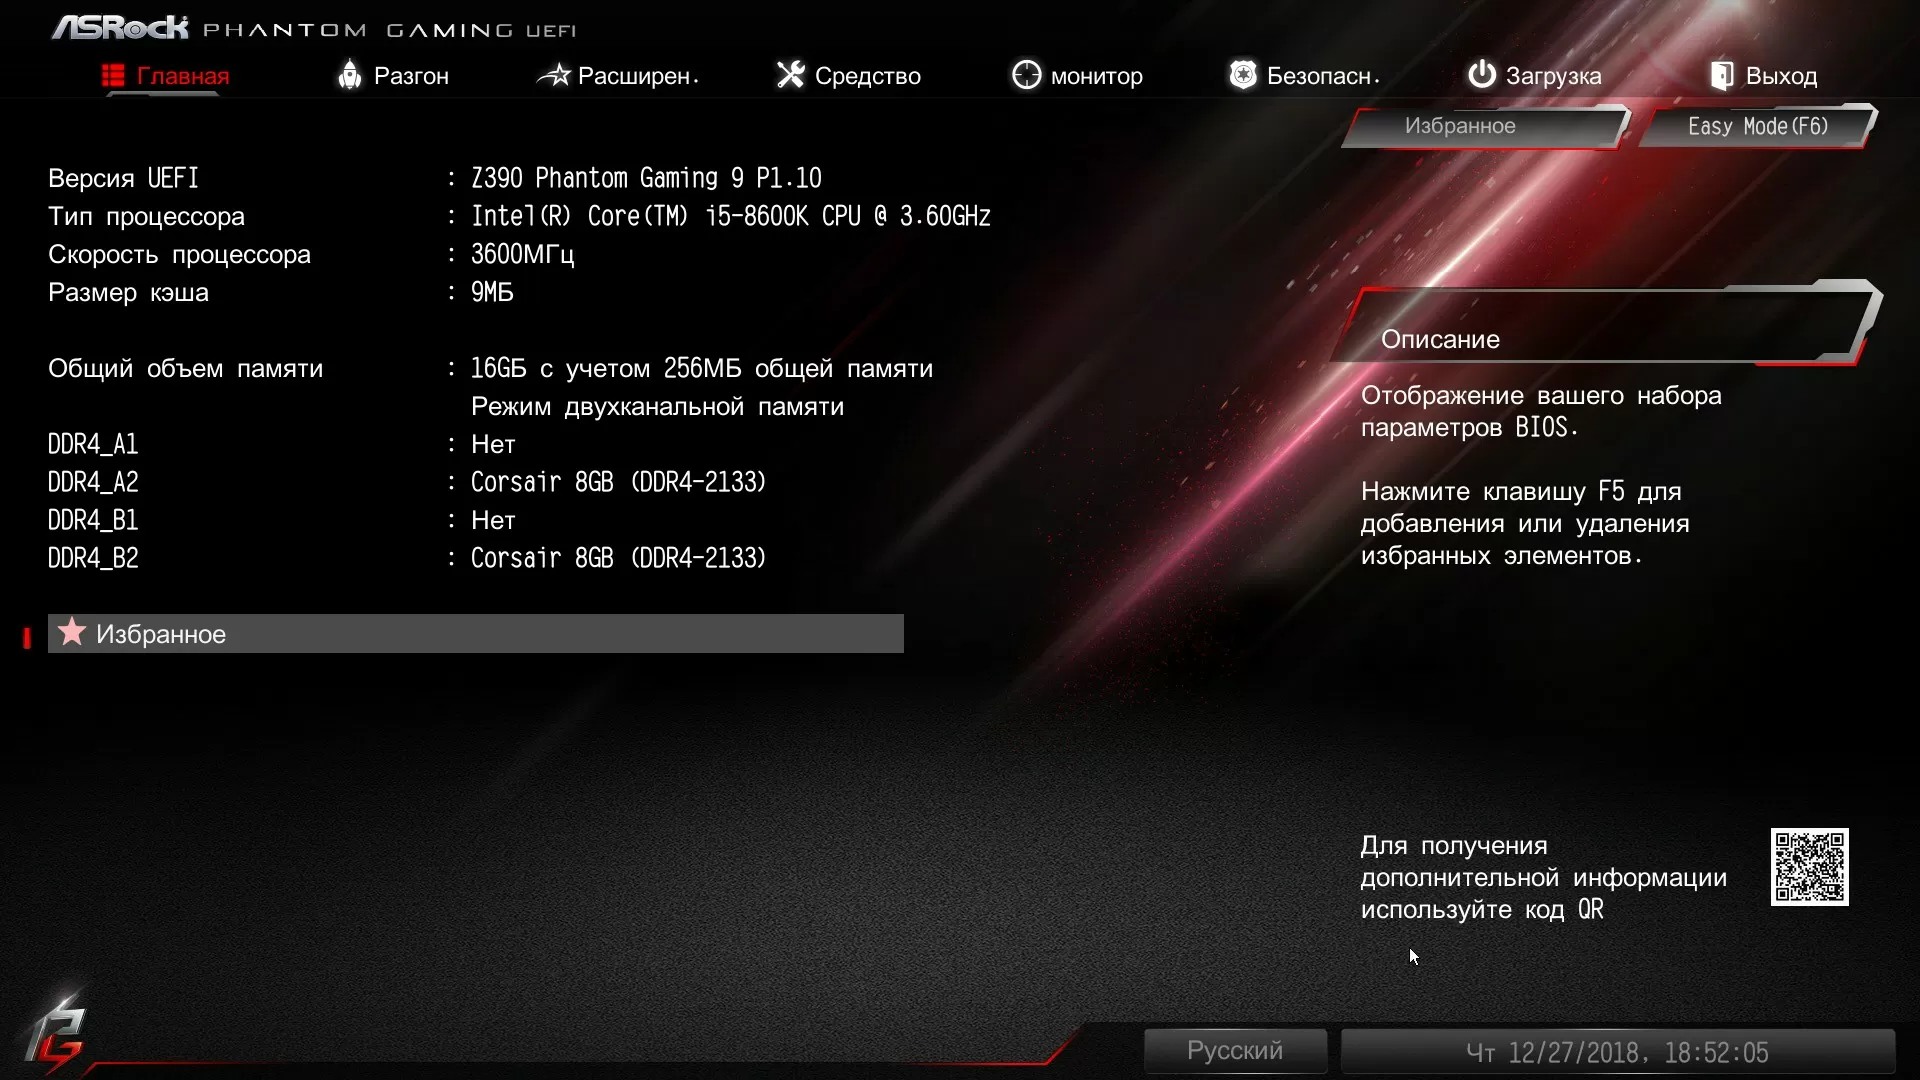Click Режим двухканальной памяти text

click(x=657, y=406)
